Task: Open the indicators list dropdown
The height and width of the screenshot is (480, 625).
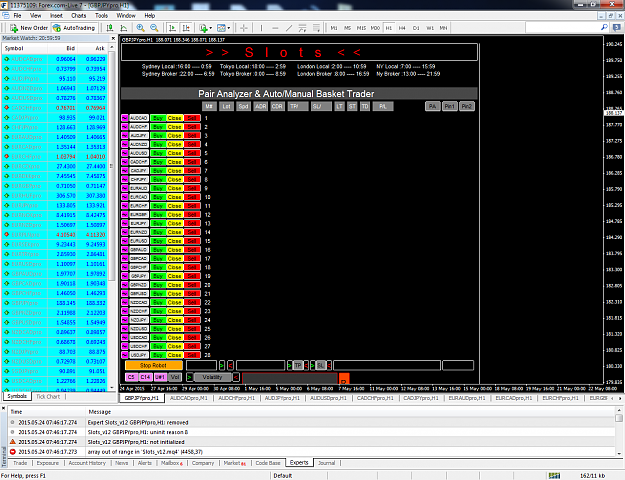Action: [x=206, y=28]
